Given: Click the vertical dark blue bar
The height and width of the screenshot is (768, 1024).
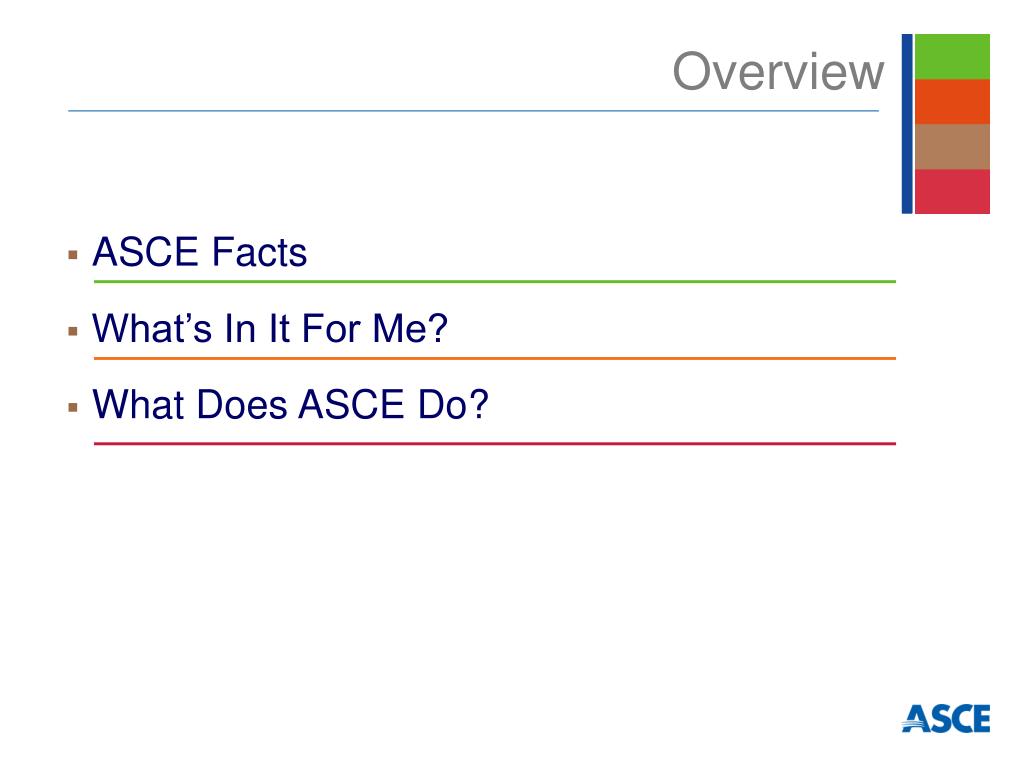Looking at the screenshot, I should click(x=907, y=123).
